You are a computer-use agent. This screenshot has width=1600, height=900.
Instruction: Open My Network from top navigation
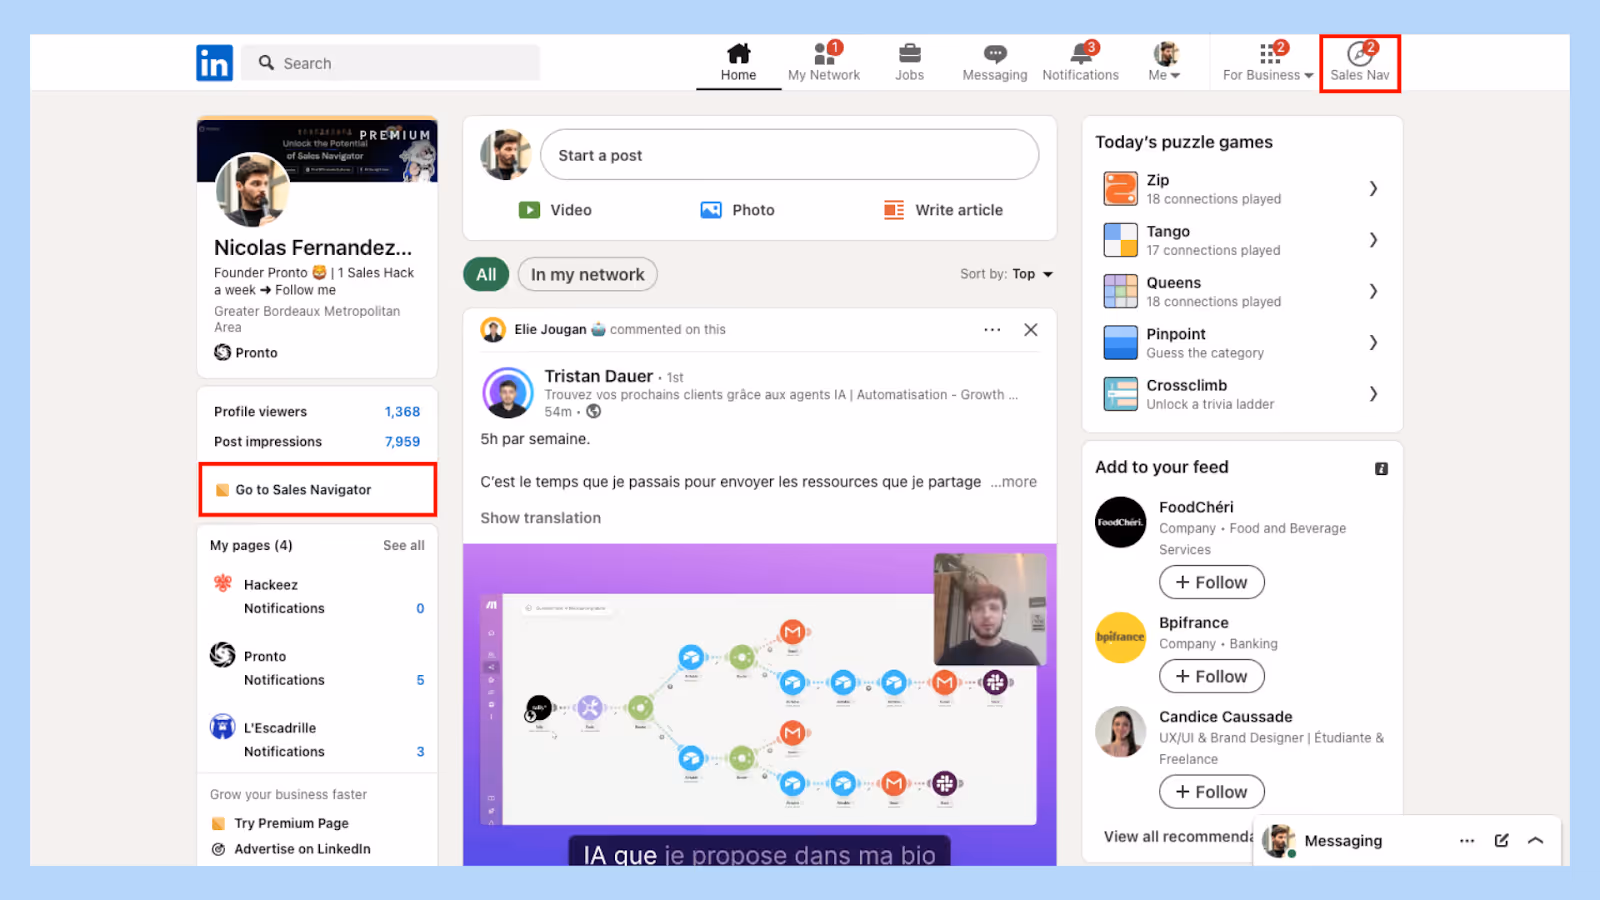[823, 62]
